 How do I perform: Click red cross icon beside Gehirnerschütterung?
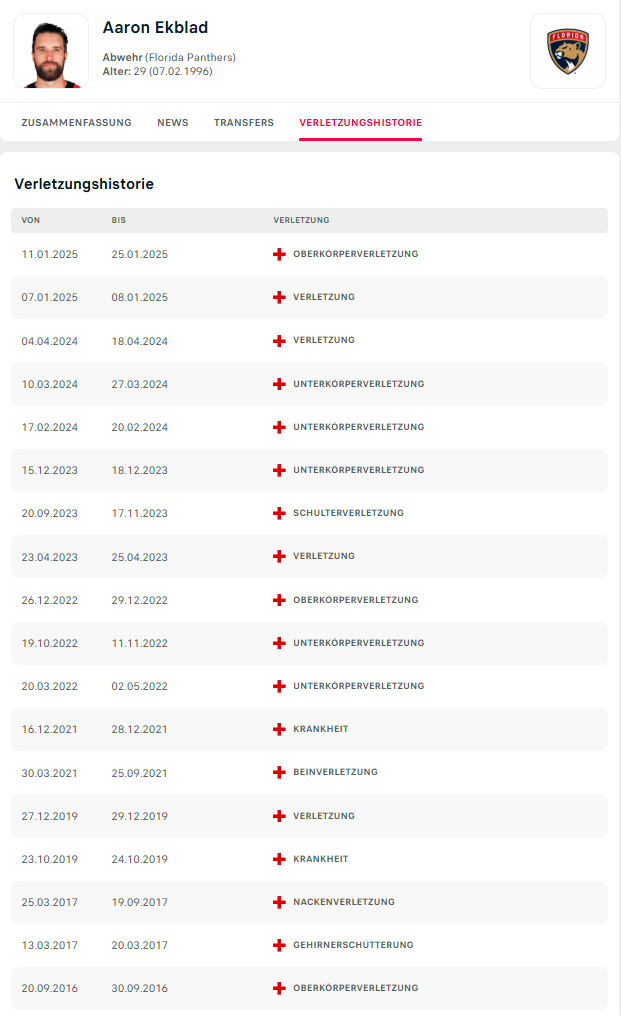[x=280, y=945]
